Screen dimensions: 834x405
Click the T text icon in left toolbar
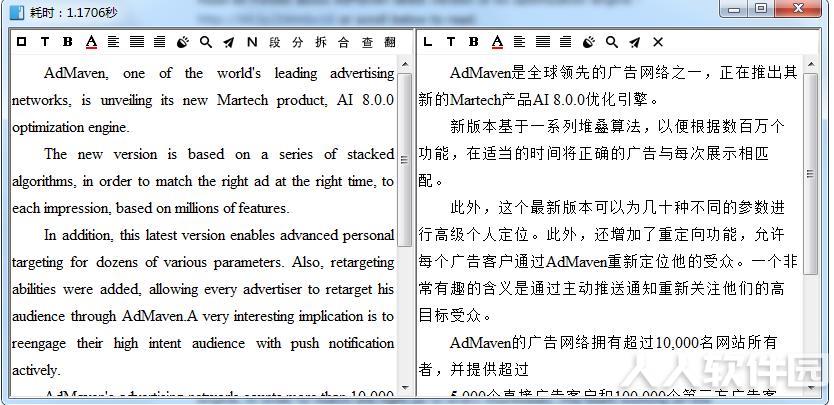click(45, 42)
